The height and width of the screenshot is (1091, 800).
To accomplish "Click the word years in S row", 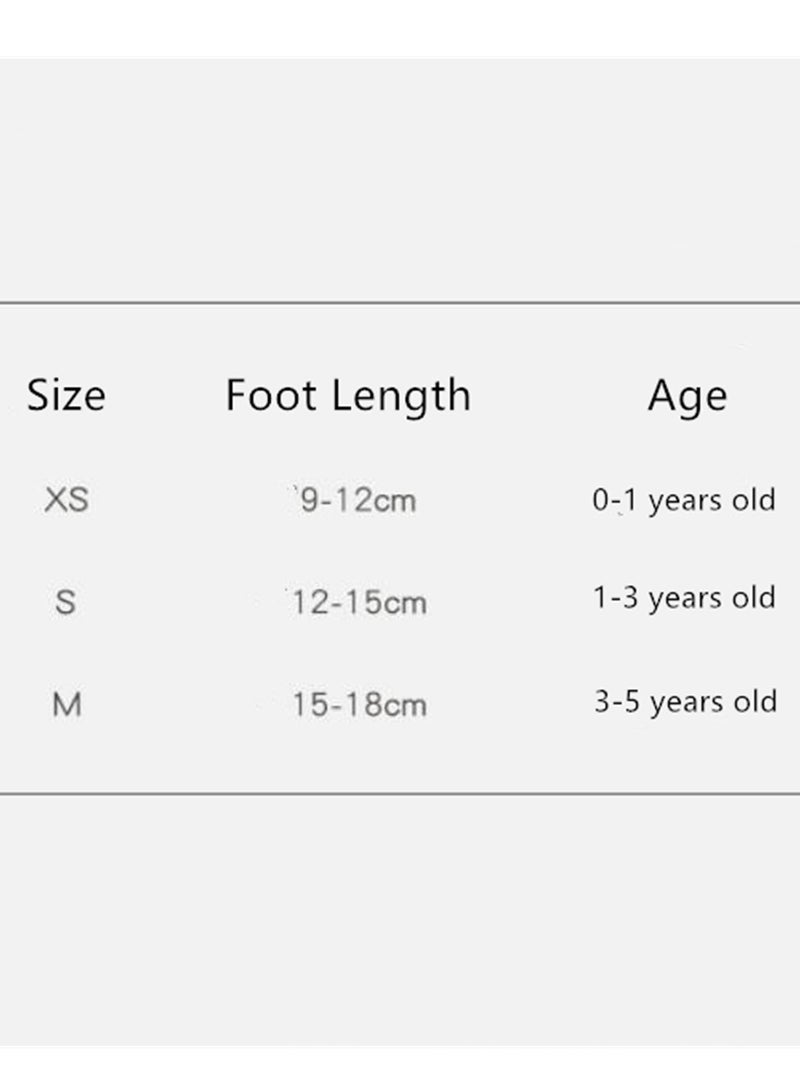I will 685,600.
